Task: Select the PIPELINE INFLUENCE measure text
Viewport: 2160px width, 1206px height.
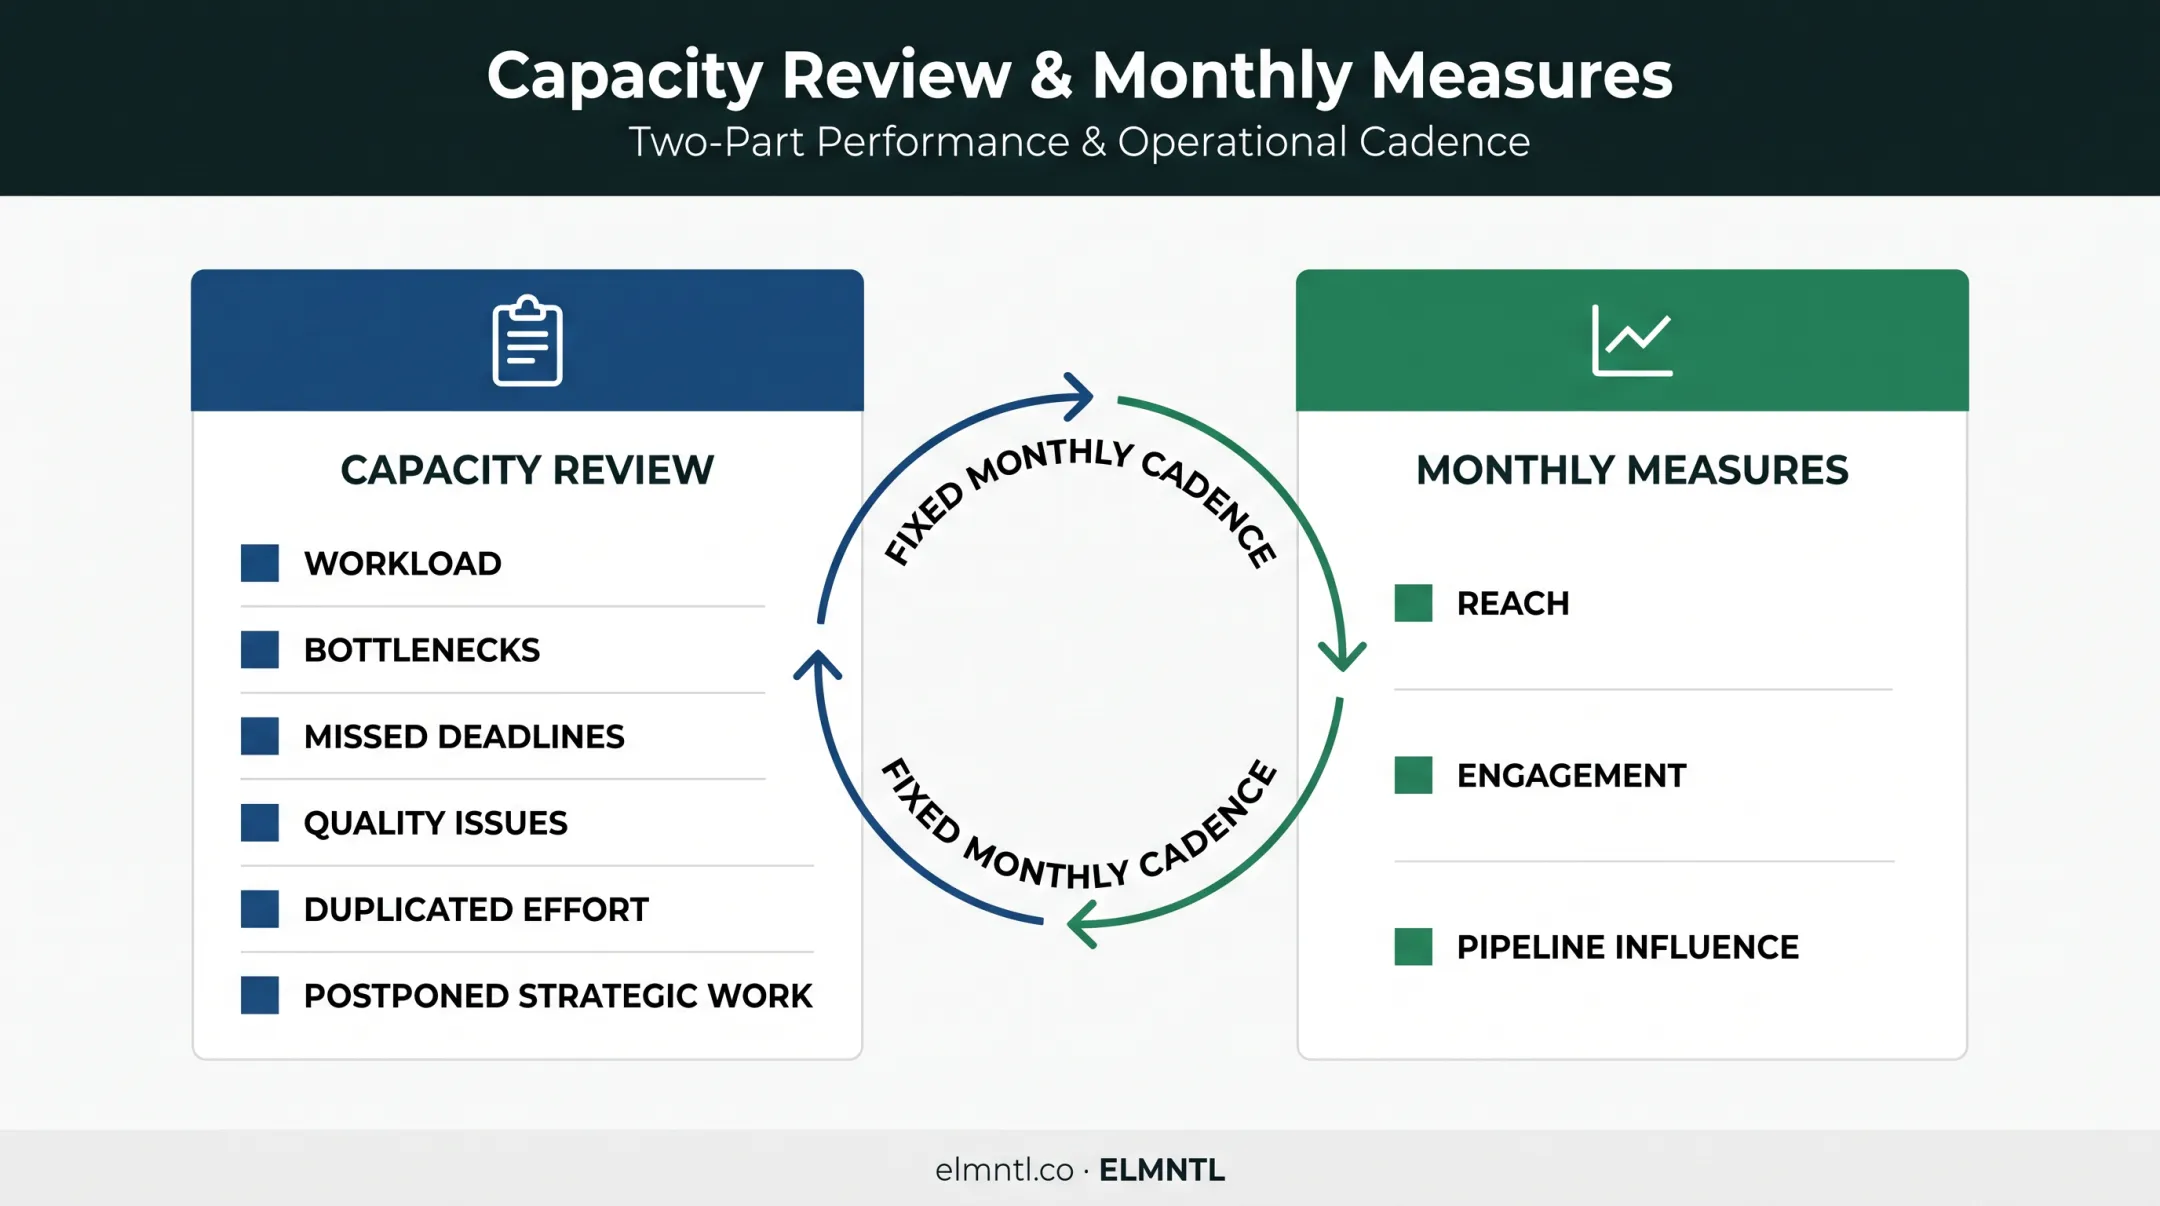Action: pos(1627,947)
